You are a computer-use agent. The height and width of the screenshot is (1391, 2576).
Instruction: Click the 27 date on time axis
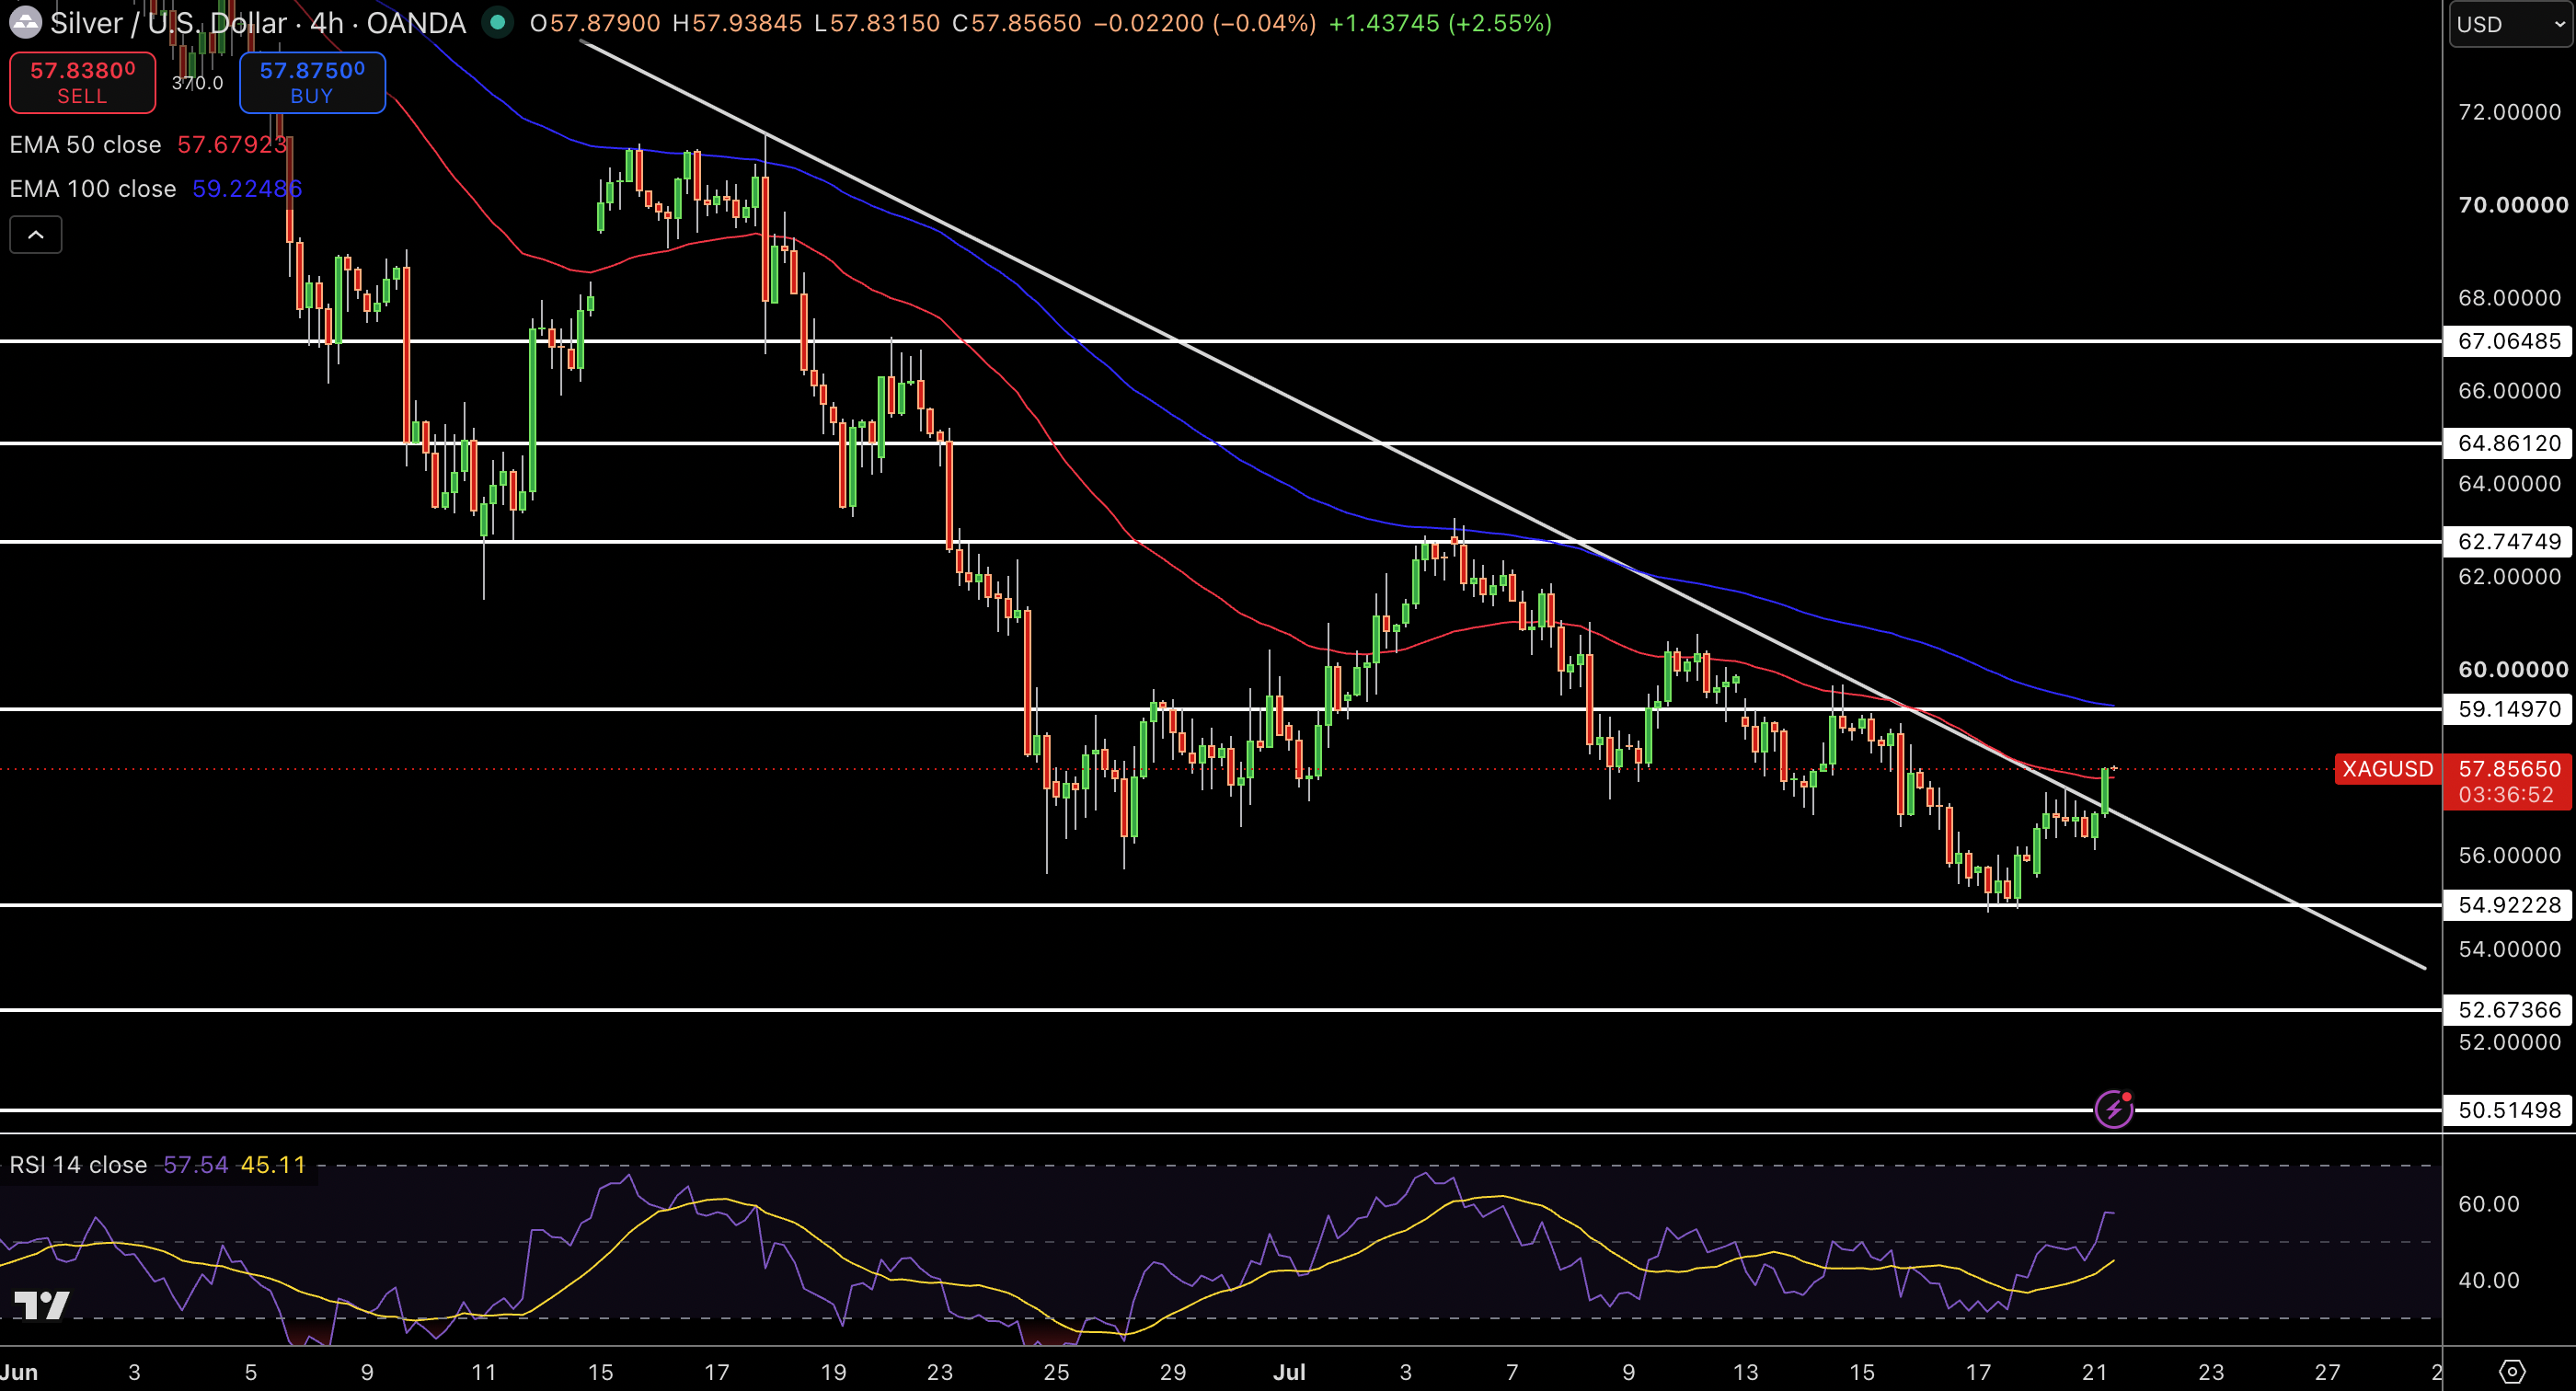tap(2327, 1372)
